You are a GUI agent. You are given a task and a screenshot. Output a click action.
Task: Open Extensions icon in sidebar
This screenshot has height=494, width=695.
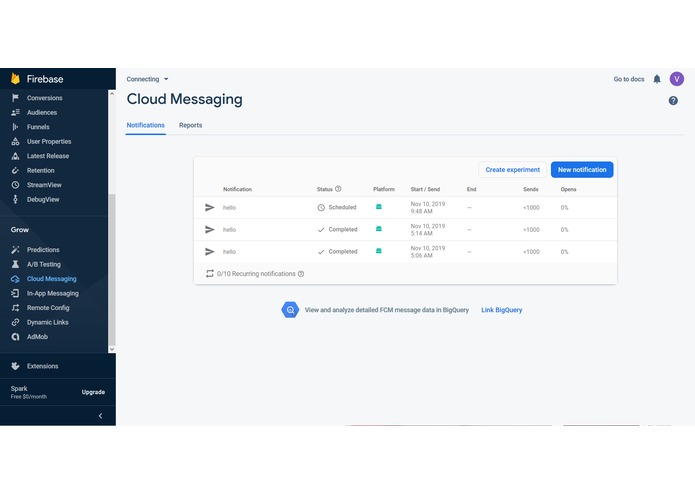point(16,366)
